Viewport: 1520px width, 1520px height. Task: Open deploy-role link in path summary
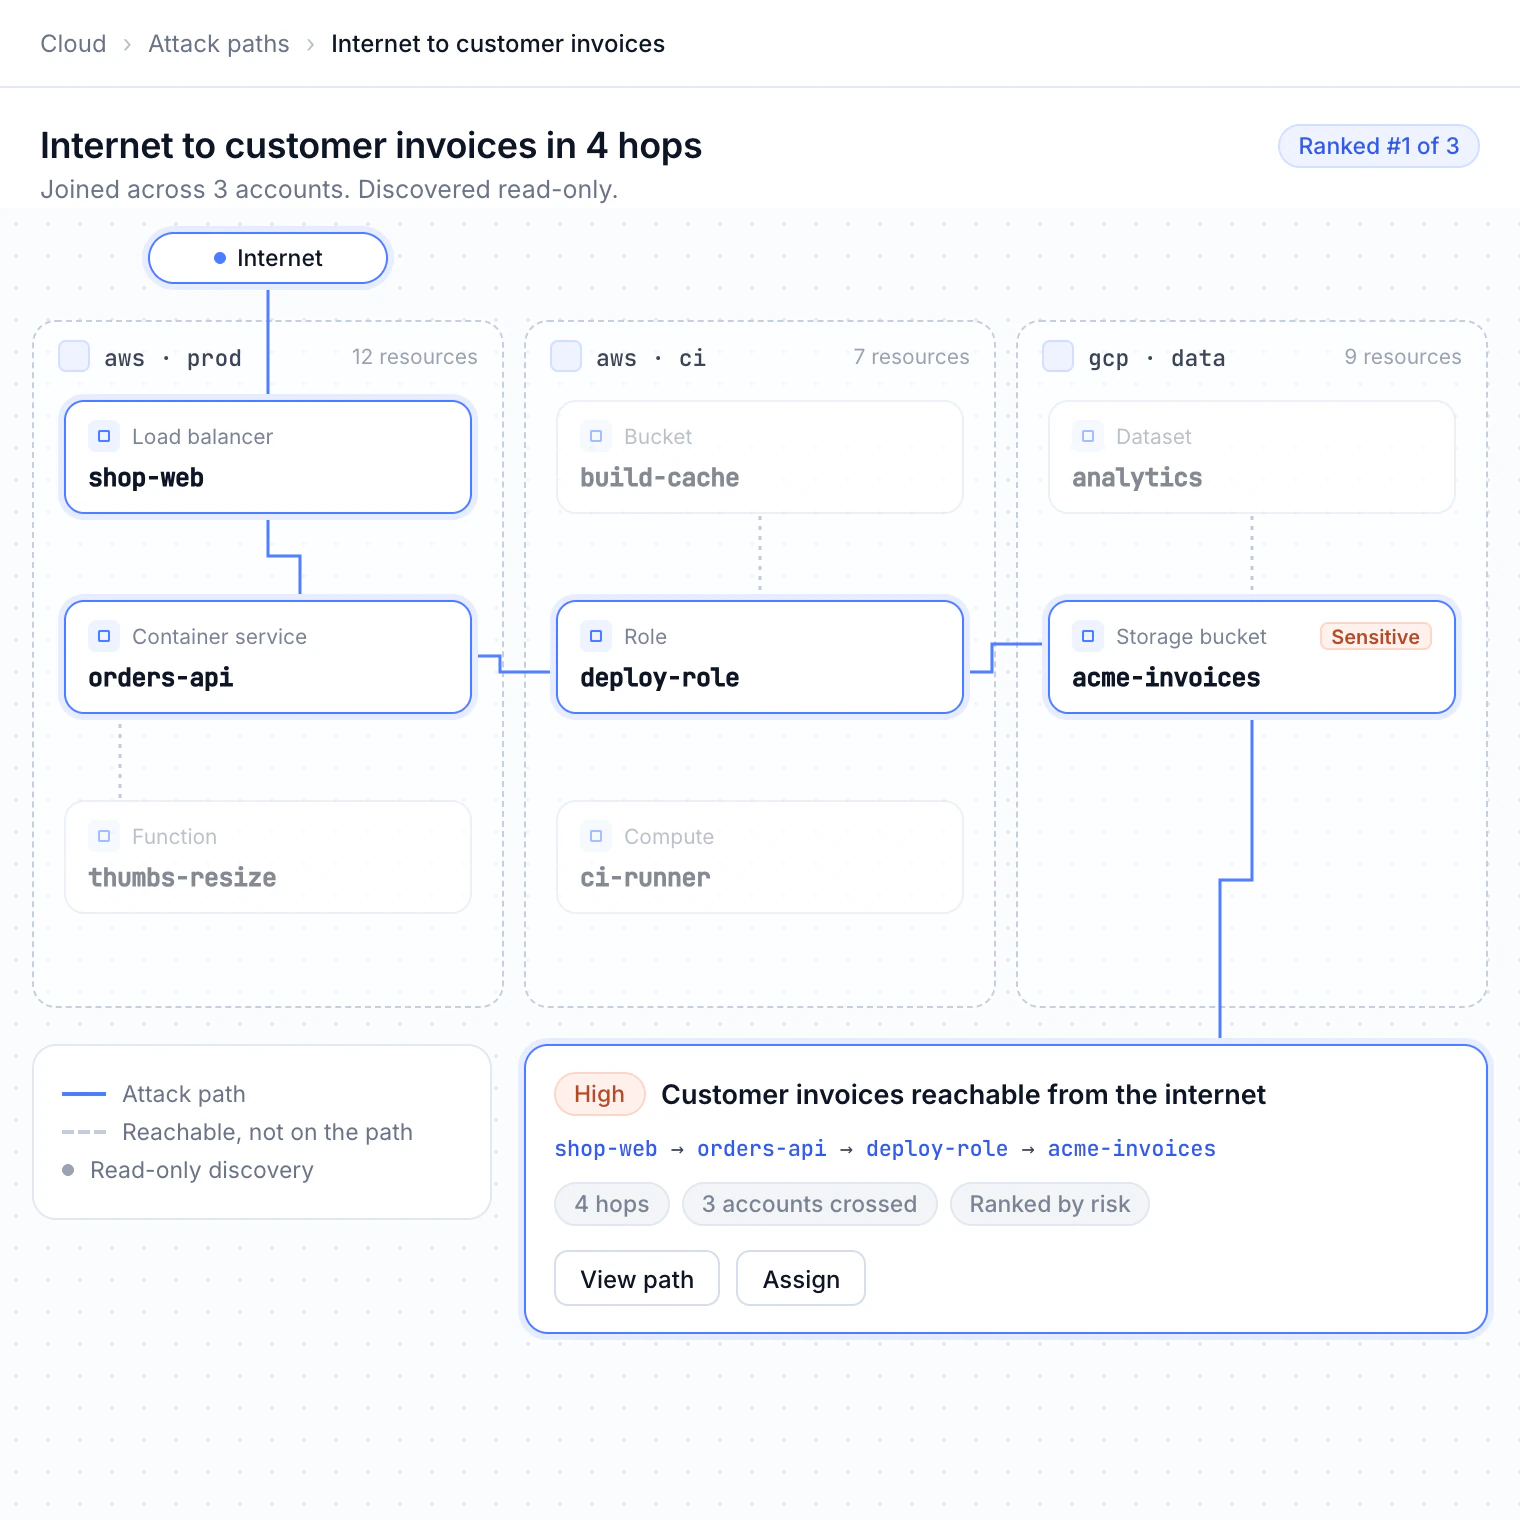tap(937, 1149)
